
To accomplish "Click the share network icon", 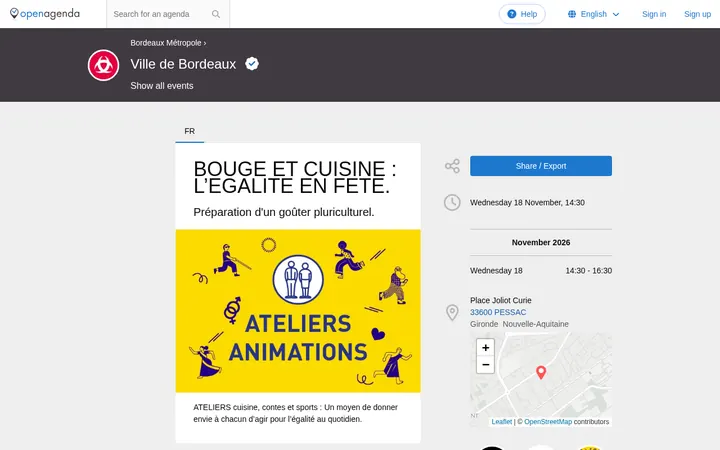I will (x=452, y=166).
